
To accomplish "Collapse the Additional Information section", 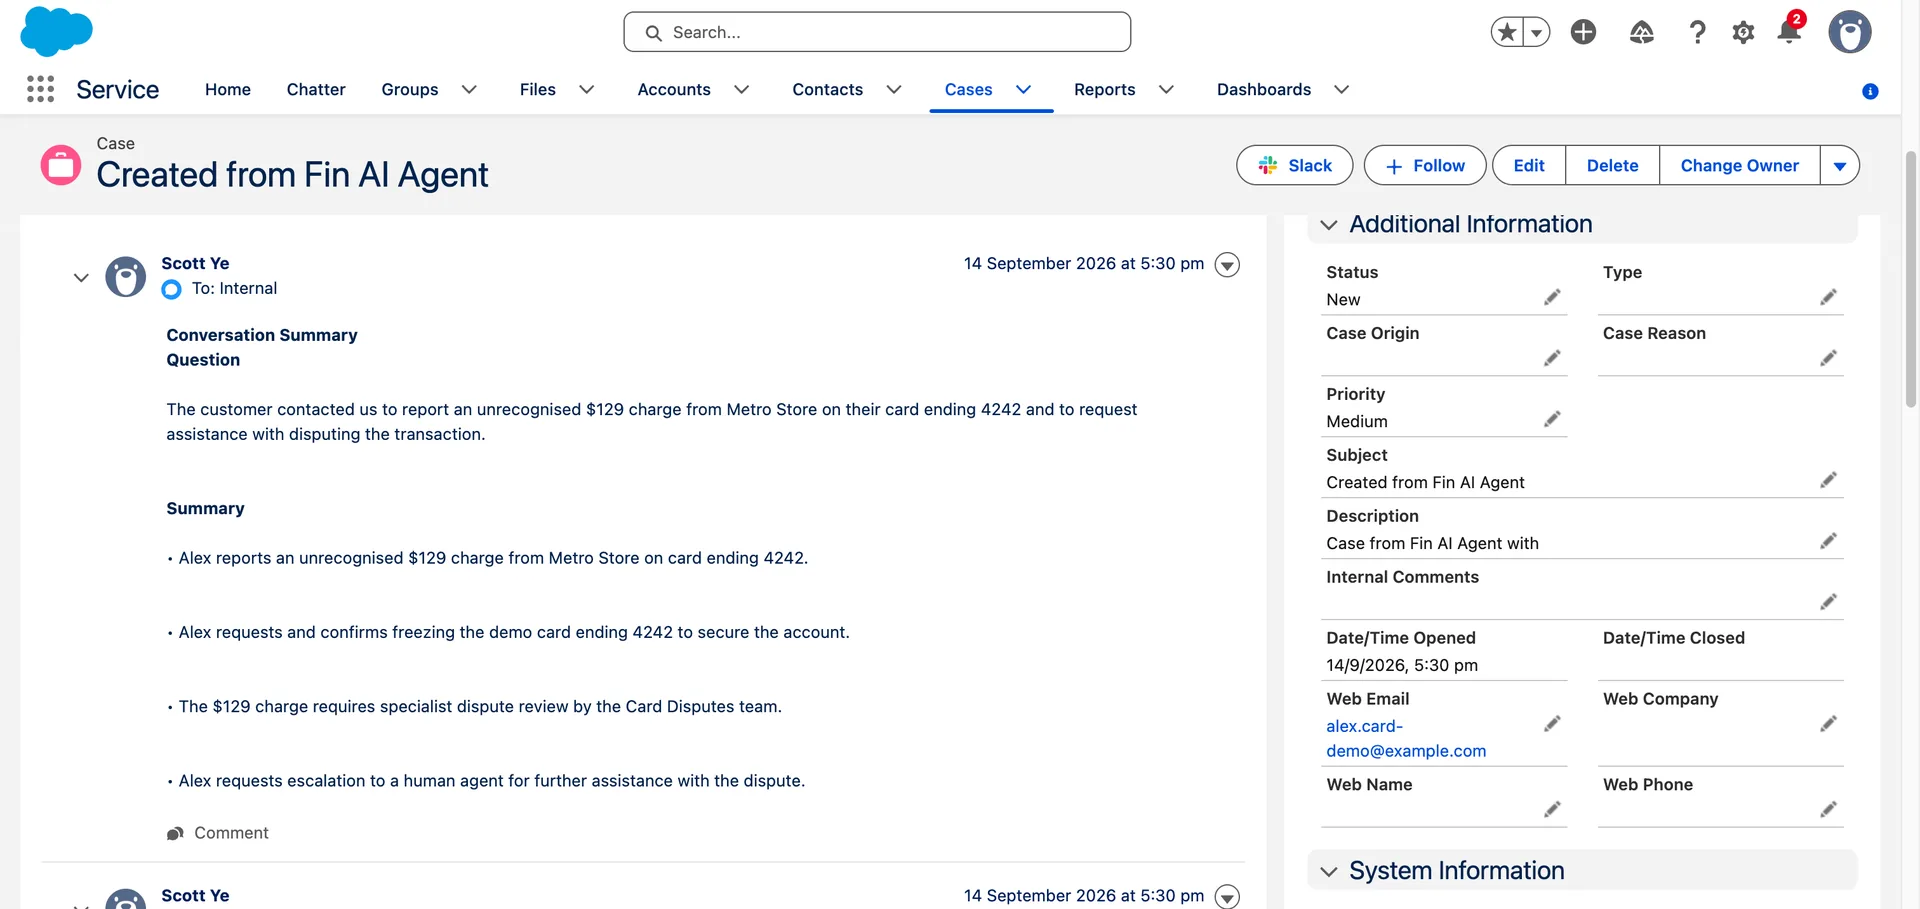I will tap(1329, 225).
